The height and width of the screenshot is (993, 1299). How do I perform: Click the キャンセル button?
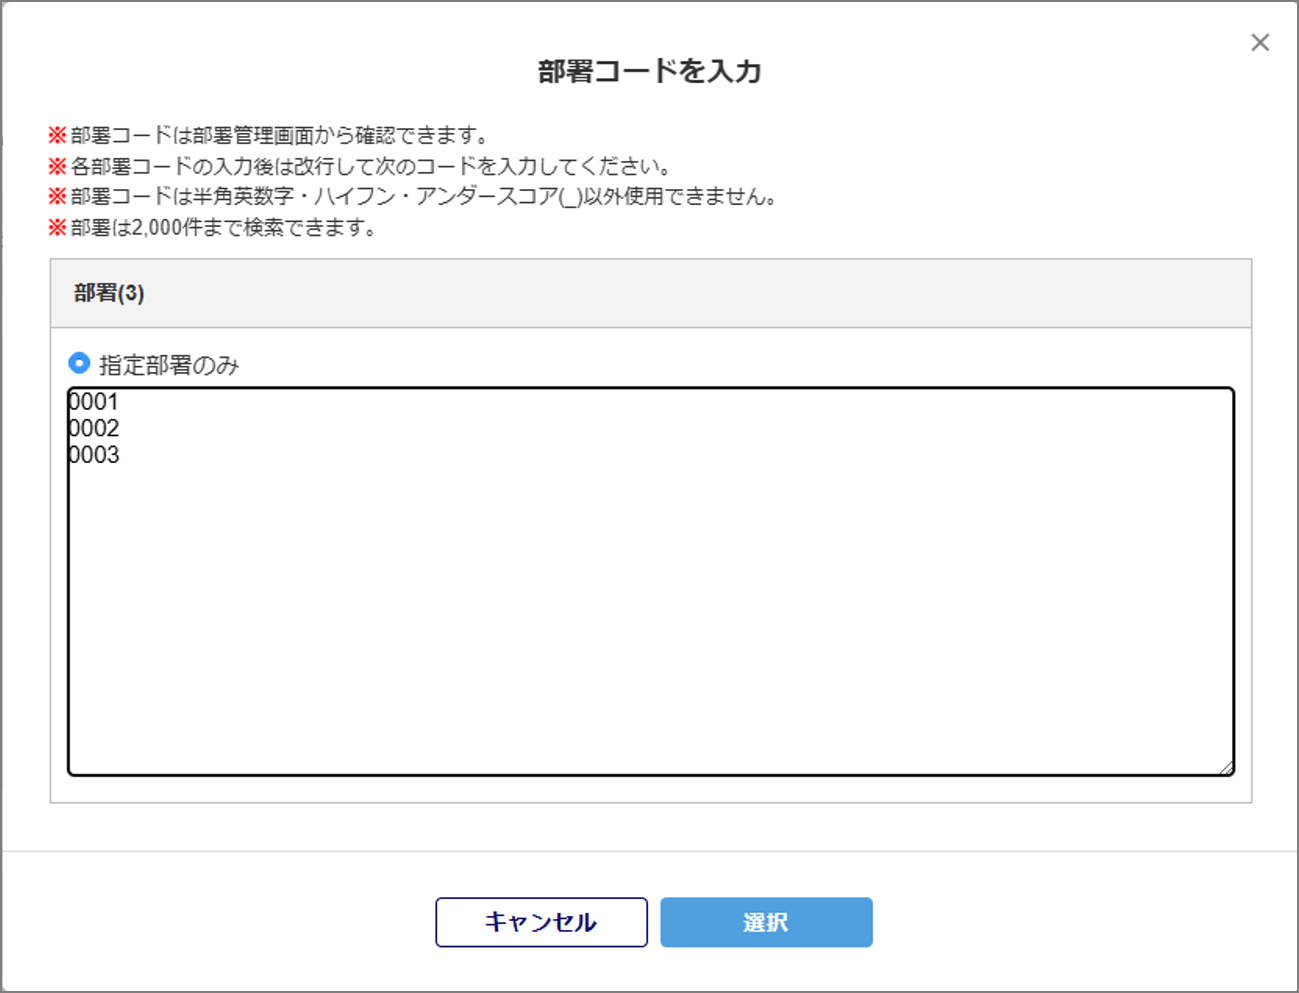[x=541, y=922]
